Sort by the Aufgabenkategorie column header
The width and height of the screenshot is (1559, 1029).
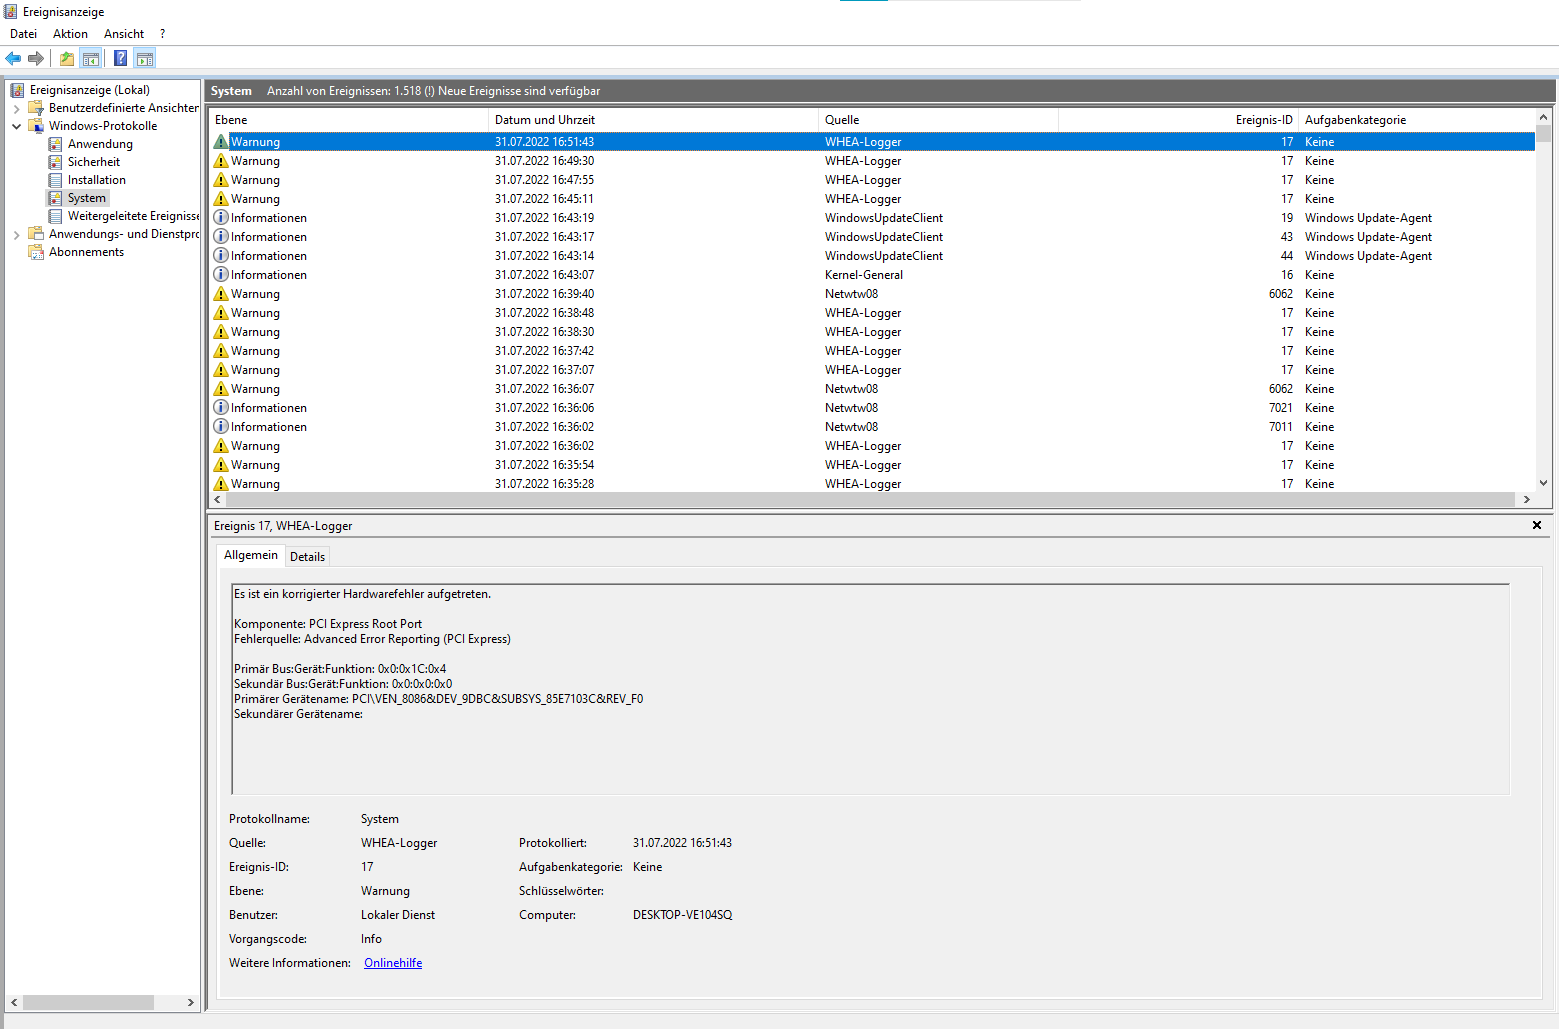point(1417,120)
